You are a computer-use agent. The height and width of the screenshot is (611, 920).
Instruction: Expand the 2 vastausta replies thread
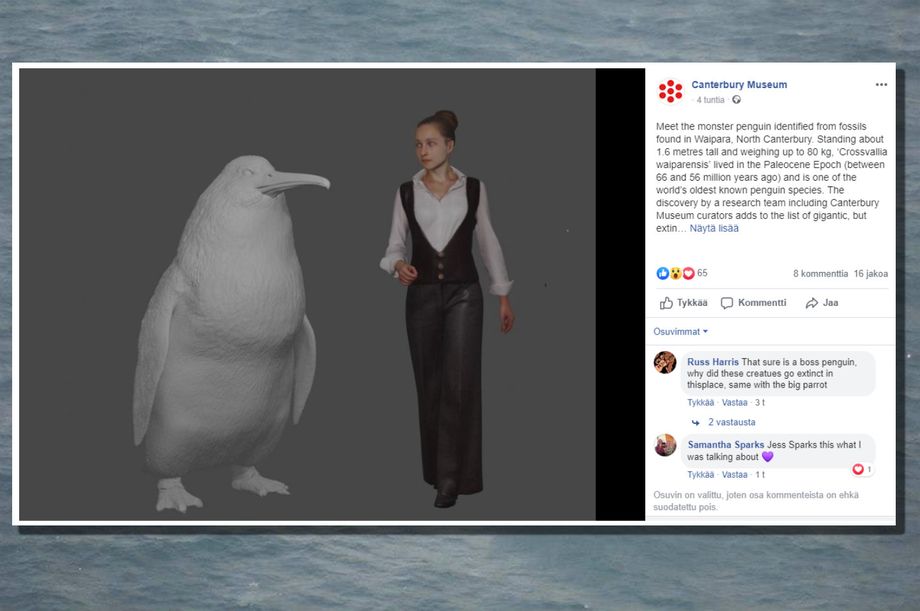point(731,423)
